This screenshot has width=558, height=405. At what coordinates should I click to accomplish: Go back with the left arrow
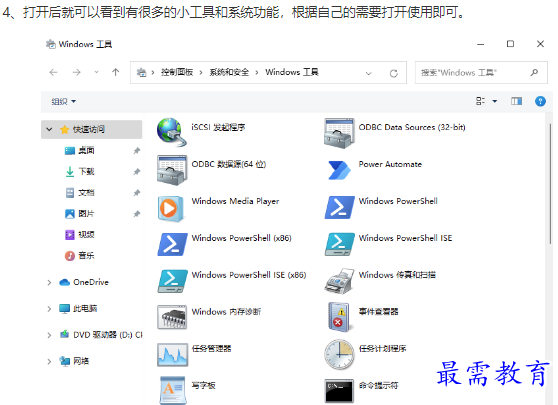tap(53, 73)
